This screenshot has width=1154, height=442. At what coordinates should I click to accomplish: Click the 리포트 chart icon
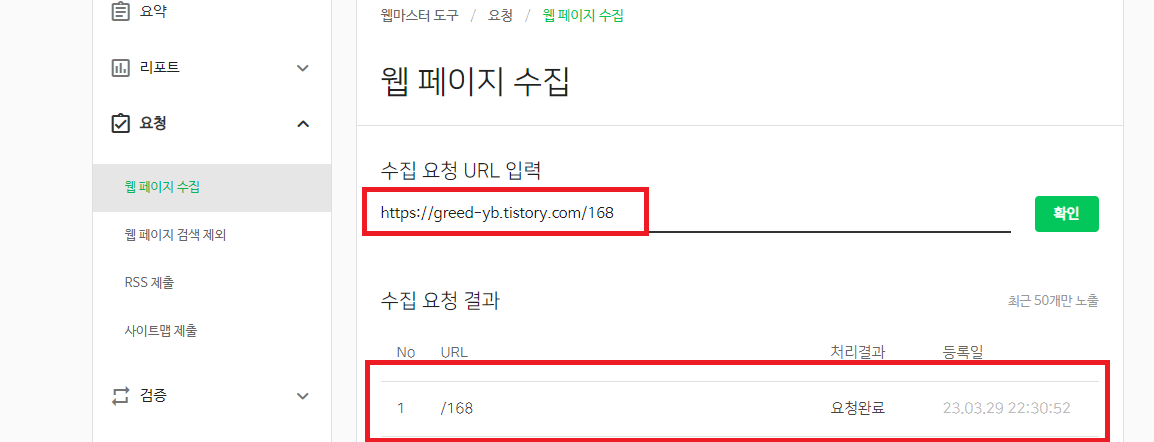(x=120, y=68)
